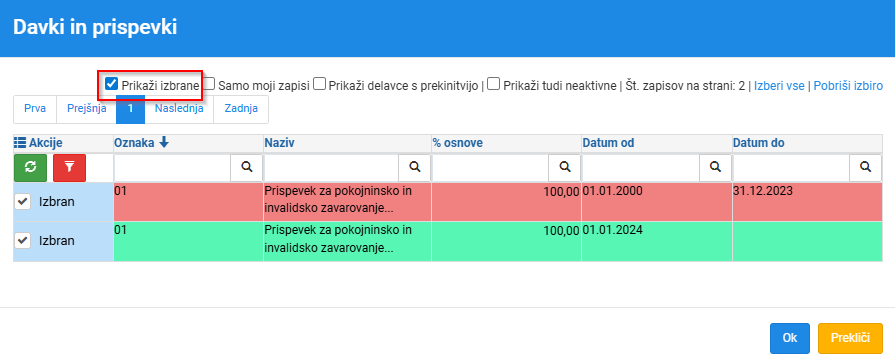This screenshot has width=895, height=364.
Task: Confirm with the Ok button
Action: pyautogui.click(x=789, y=338)
